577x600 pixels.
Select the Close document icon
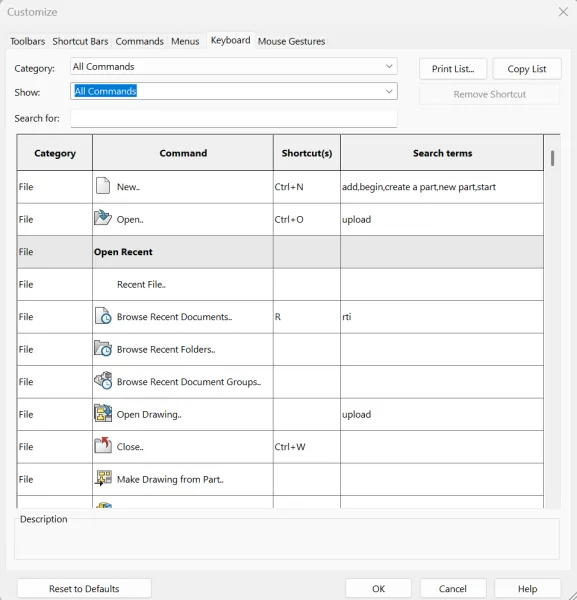(x=103, y=446)
